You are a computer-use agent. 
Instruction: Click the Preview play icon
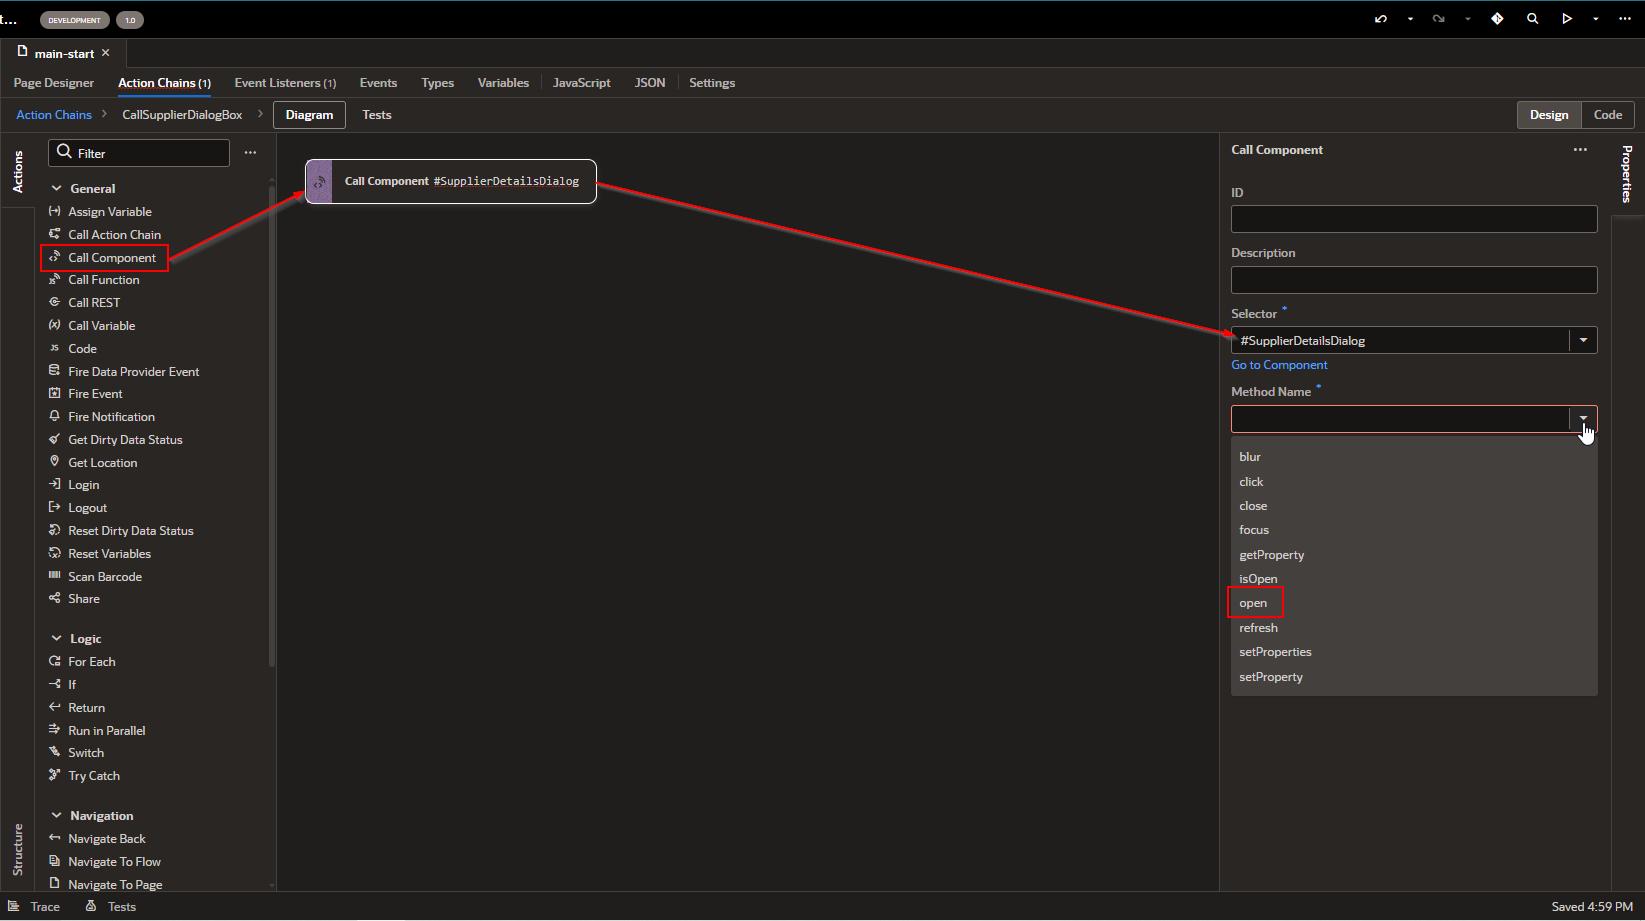click(1567, 19)
